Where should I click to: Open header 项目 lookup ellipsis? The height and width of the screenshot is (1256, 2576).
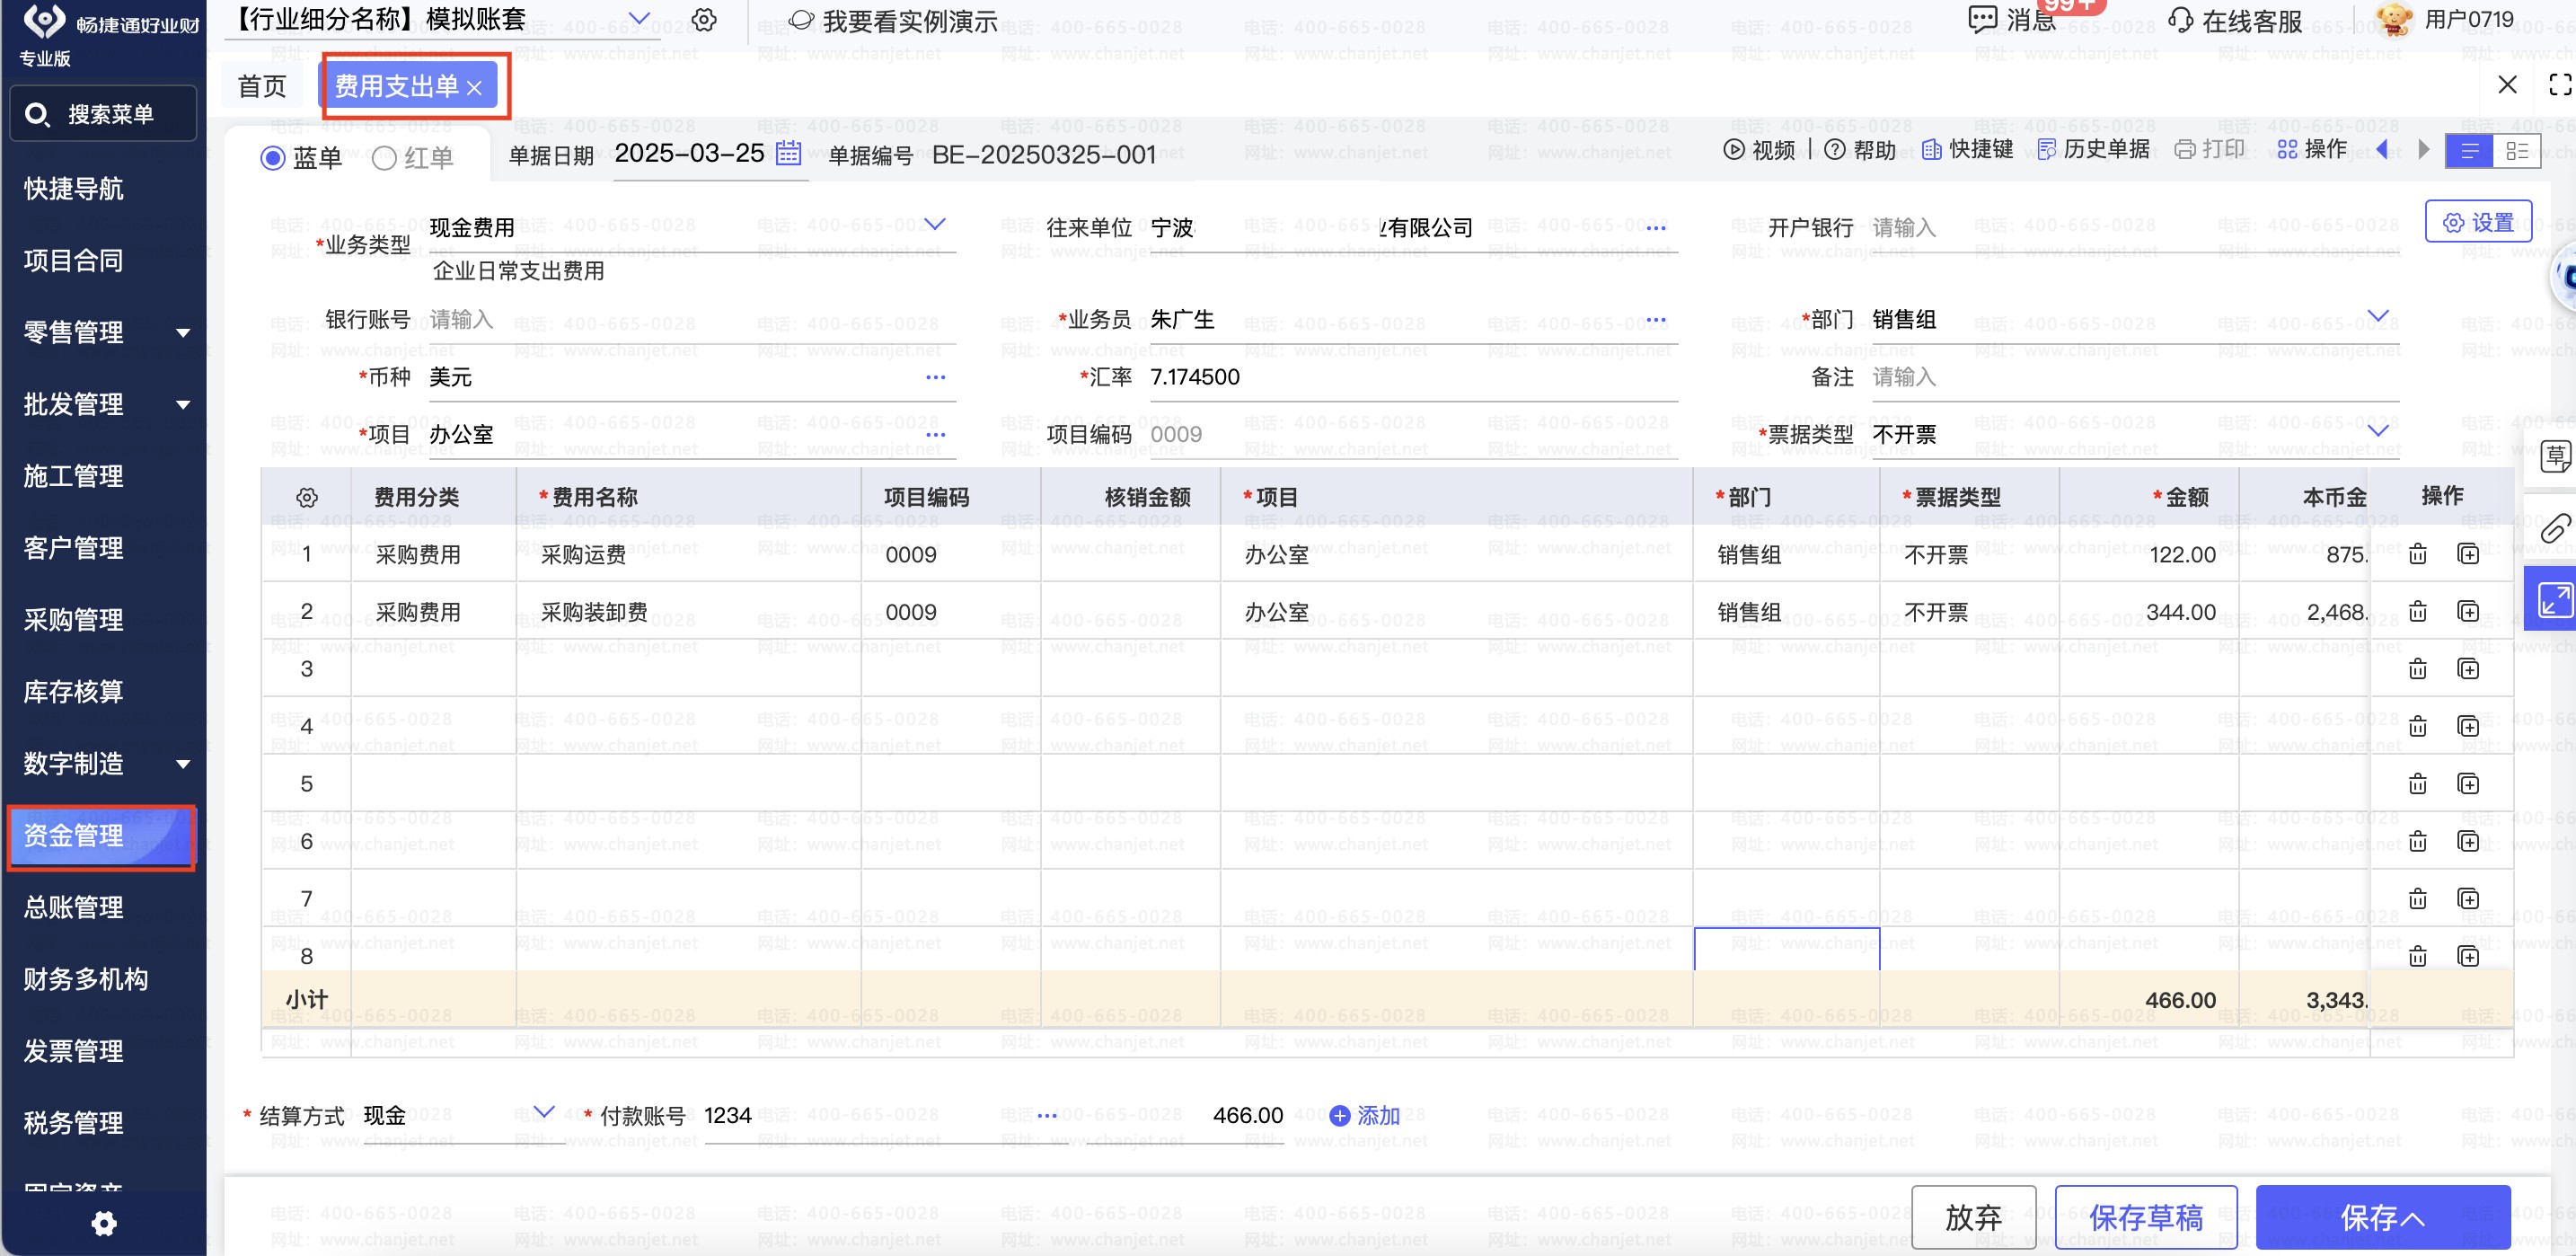click(x=935, y=435)
